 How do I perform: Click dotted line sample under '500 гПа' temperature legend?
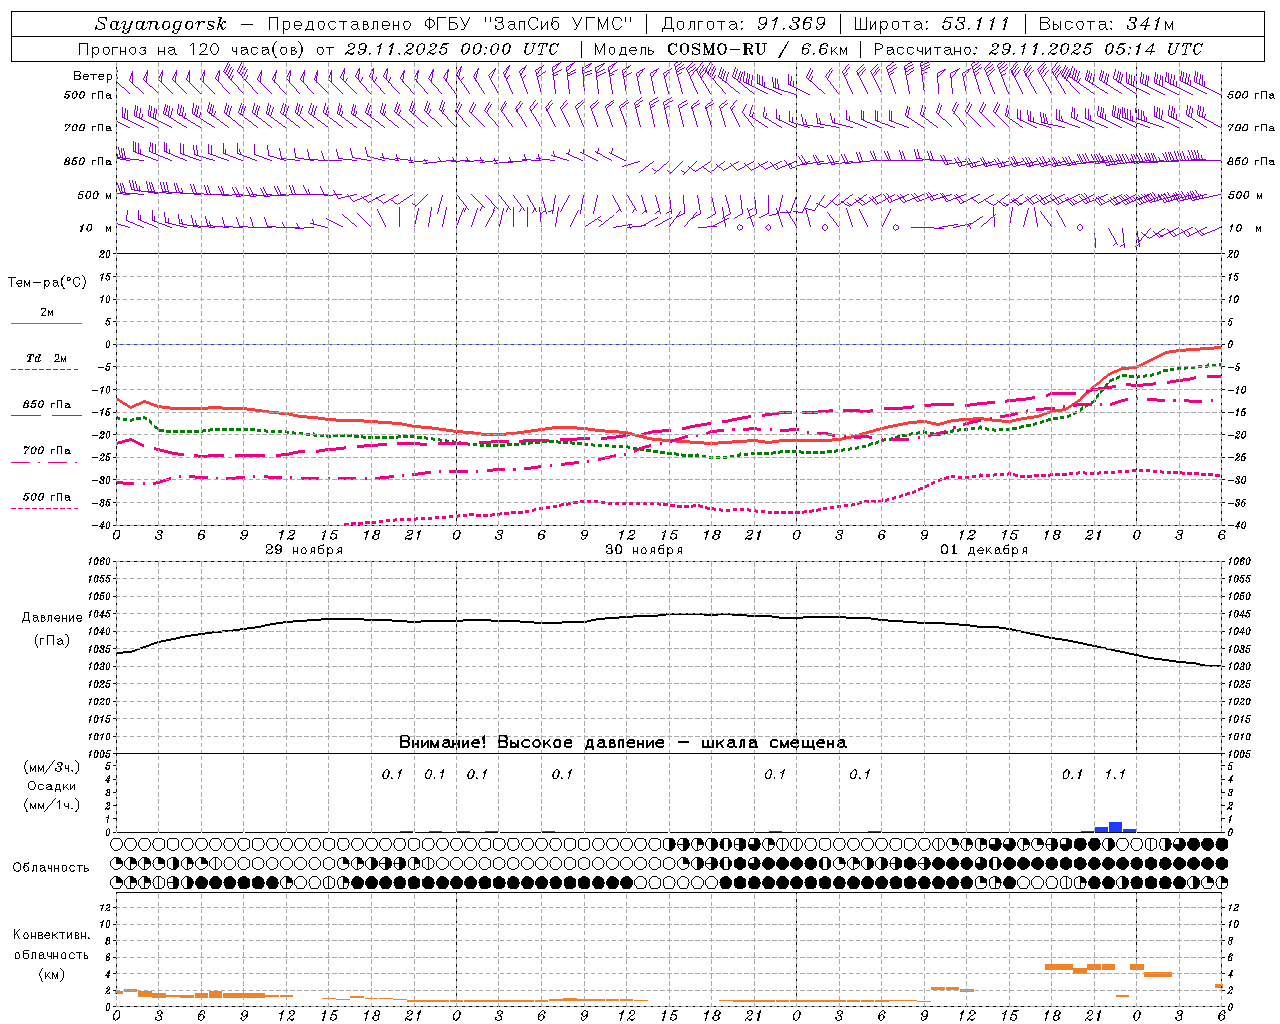tap(46, 509)
